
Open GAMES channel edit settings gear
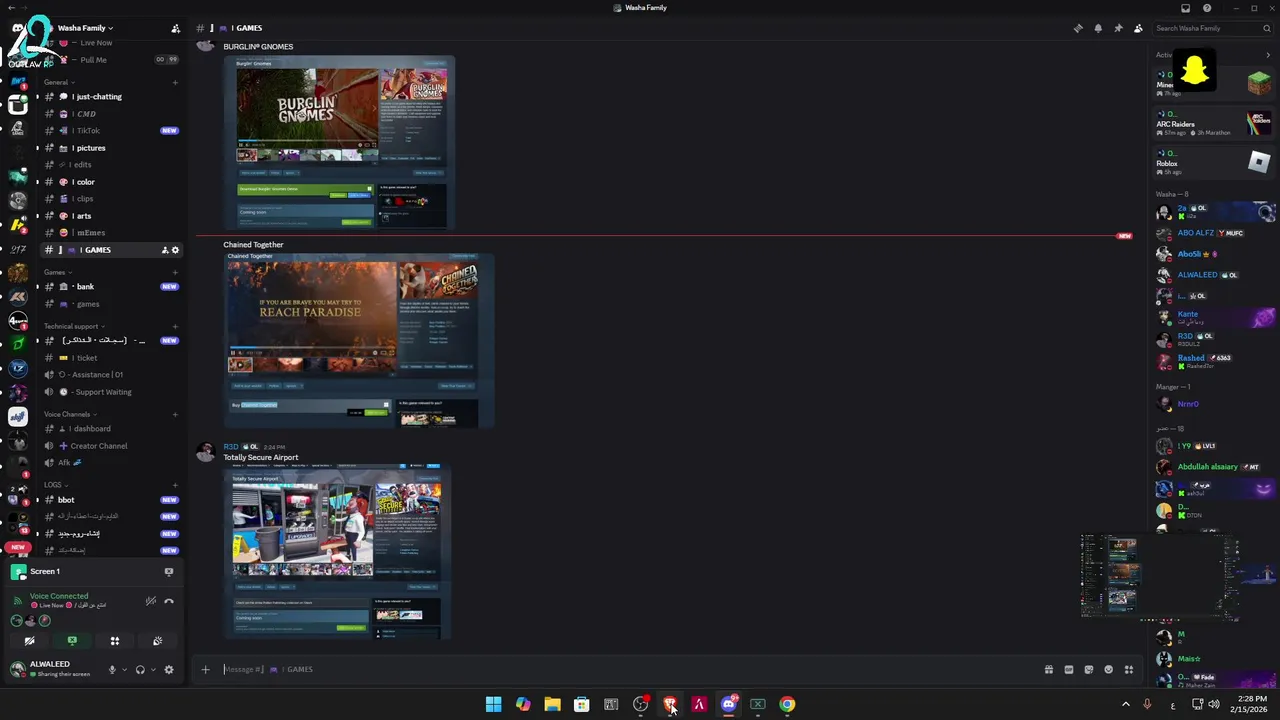click(x=176, y=250)
